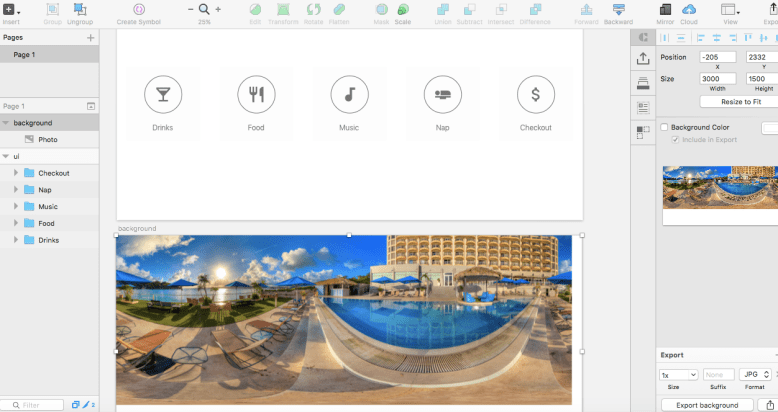Open the Mirror tool

(665, 9)
